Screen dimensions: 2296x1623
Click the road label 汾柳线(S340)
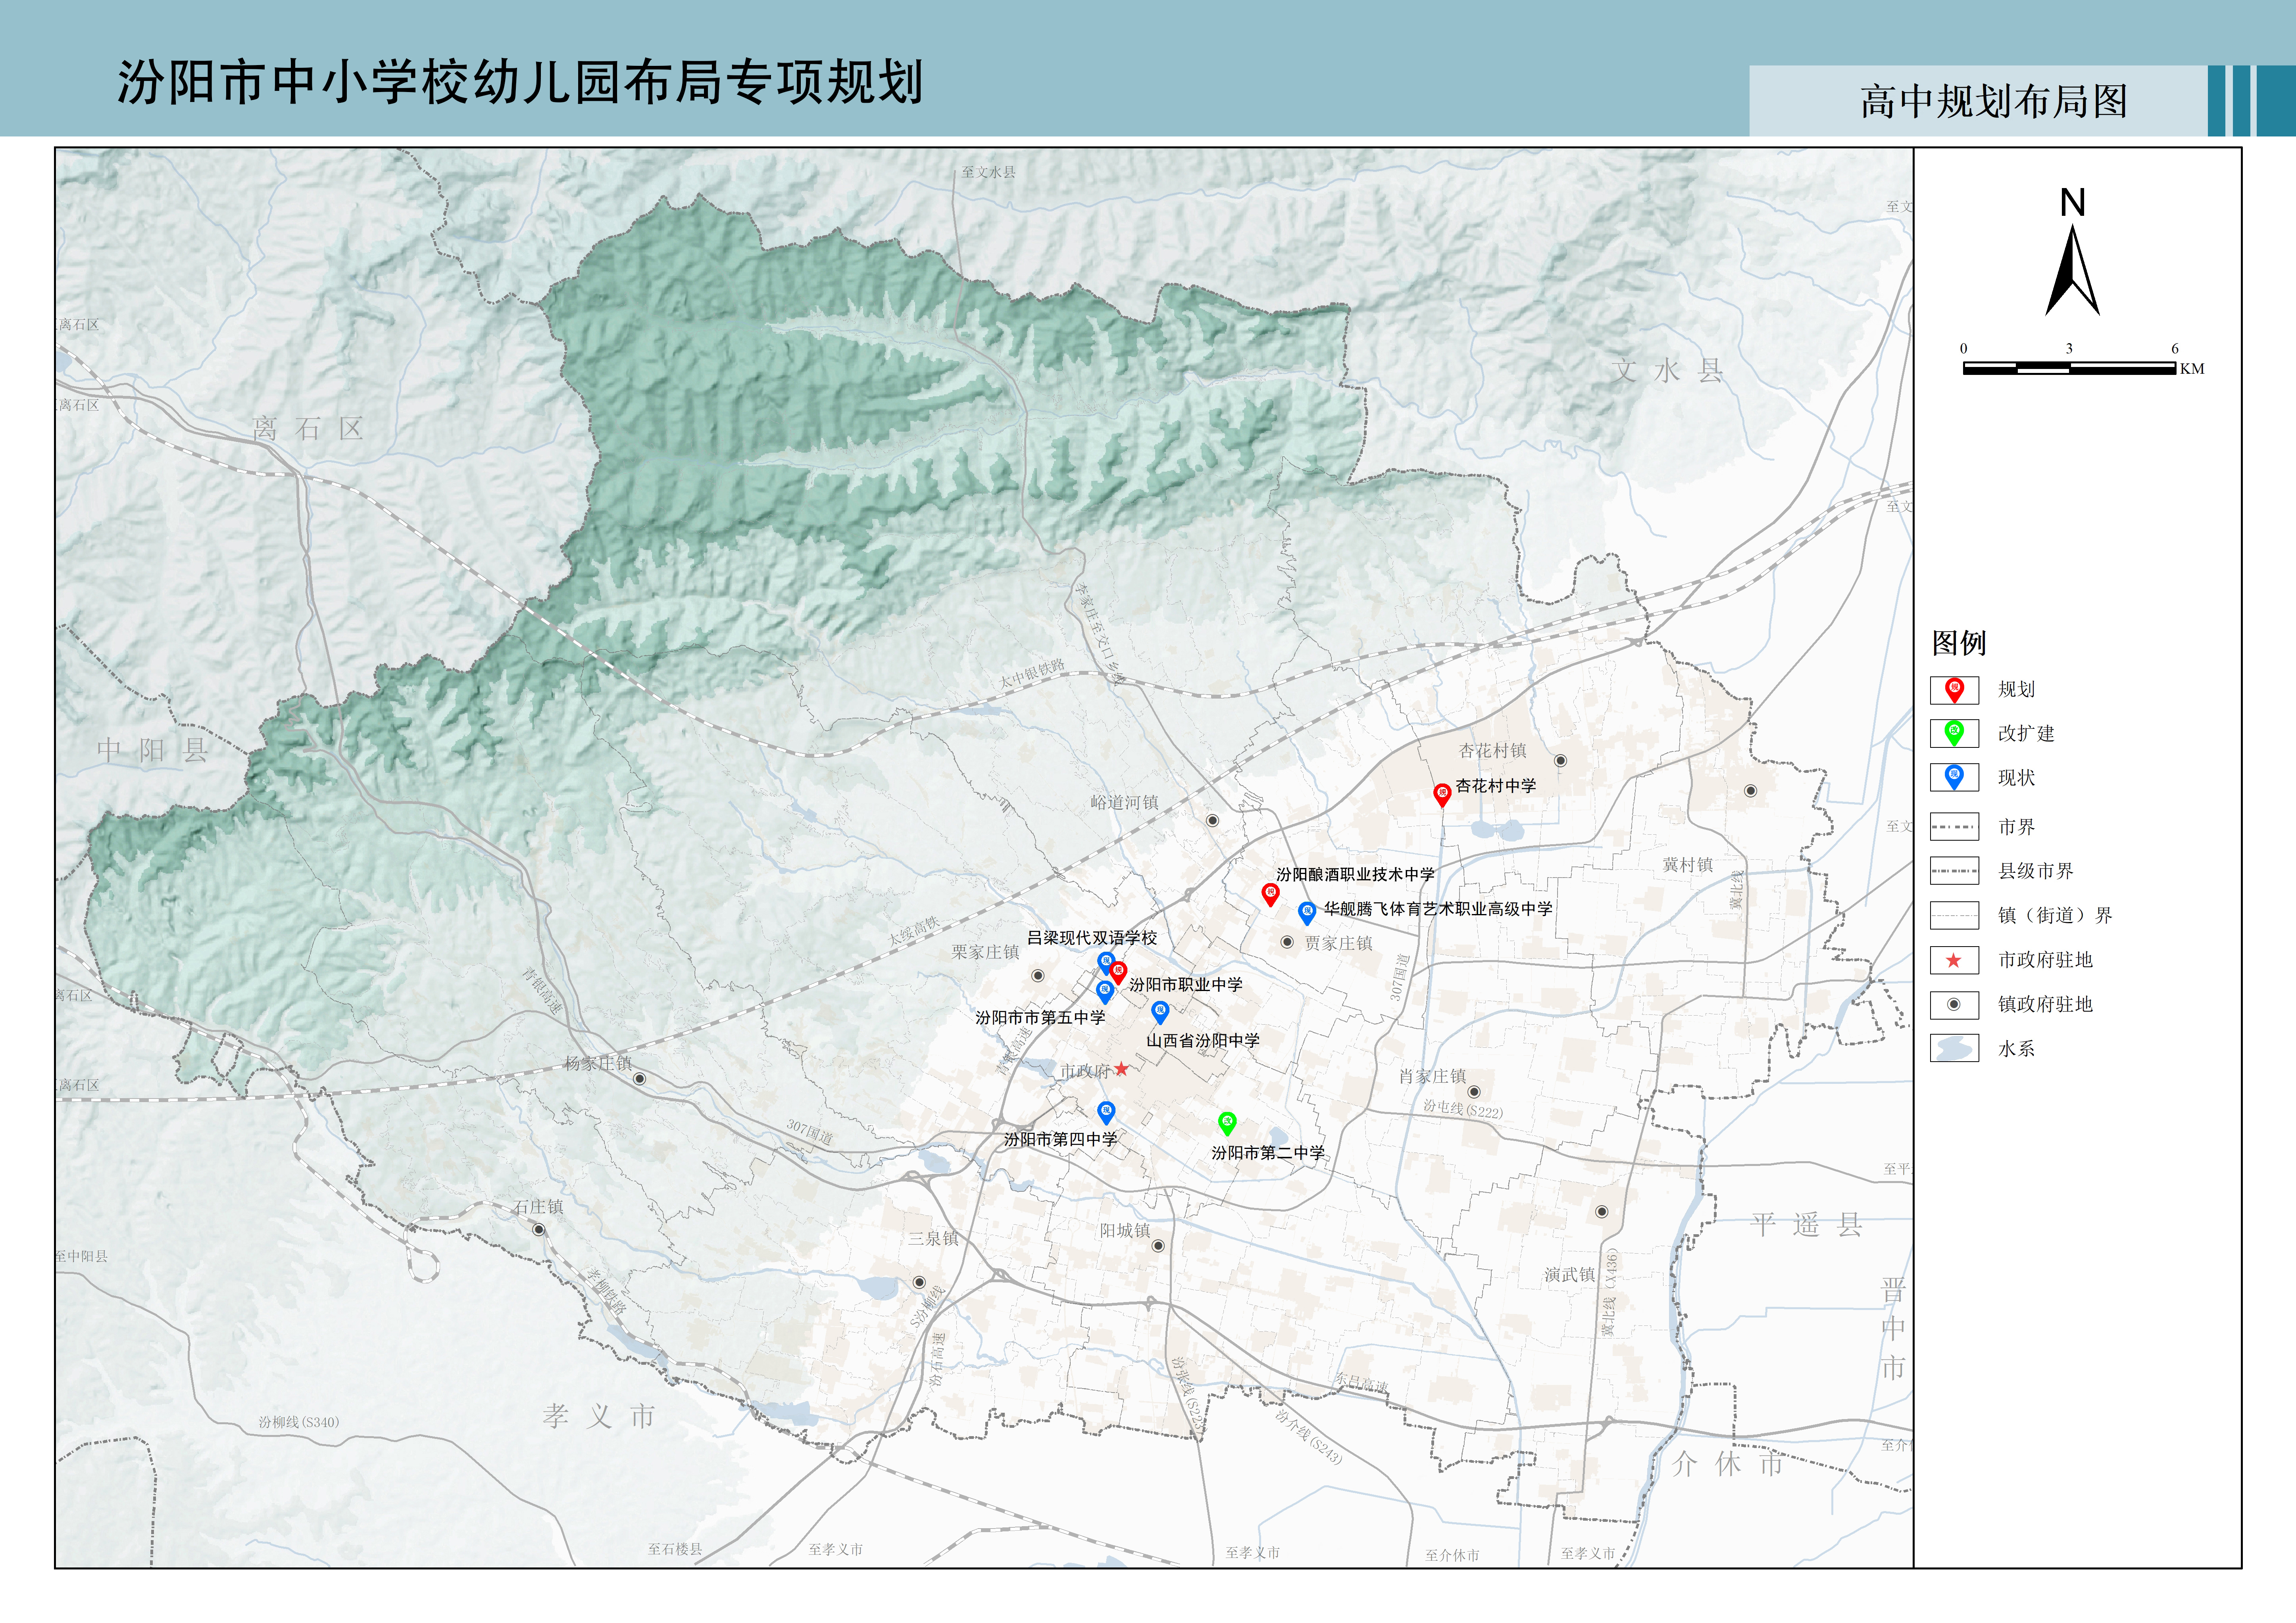299,1422
